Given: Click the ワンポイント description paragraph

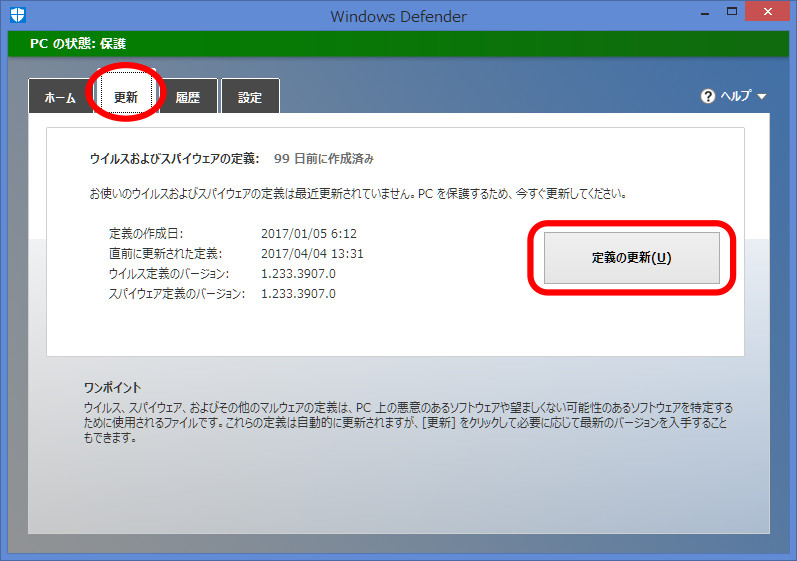Looking at the screenshot, I should 408,422.
